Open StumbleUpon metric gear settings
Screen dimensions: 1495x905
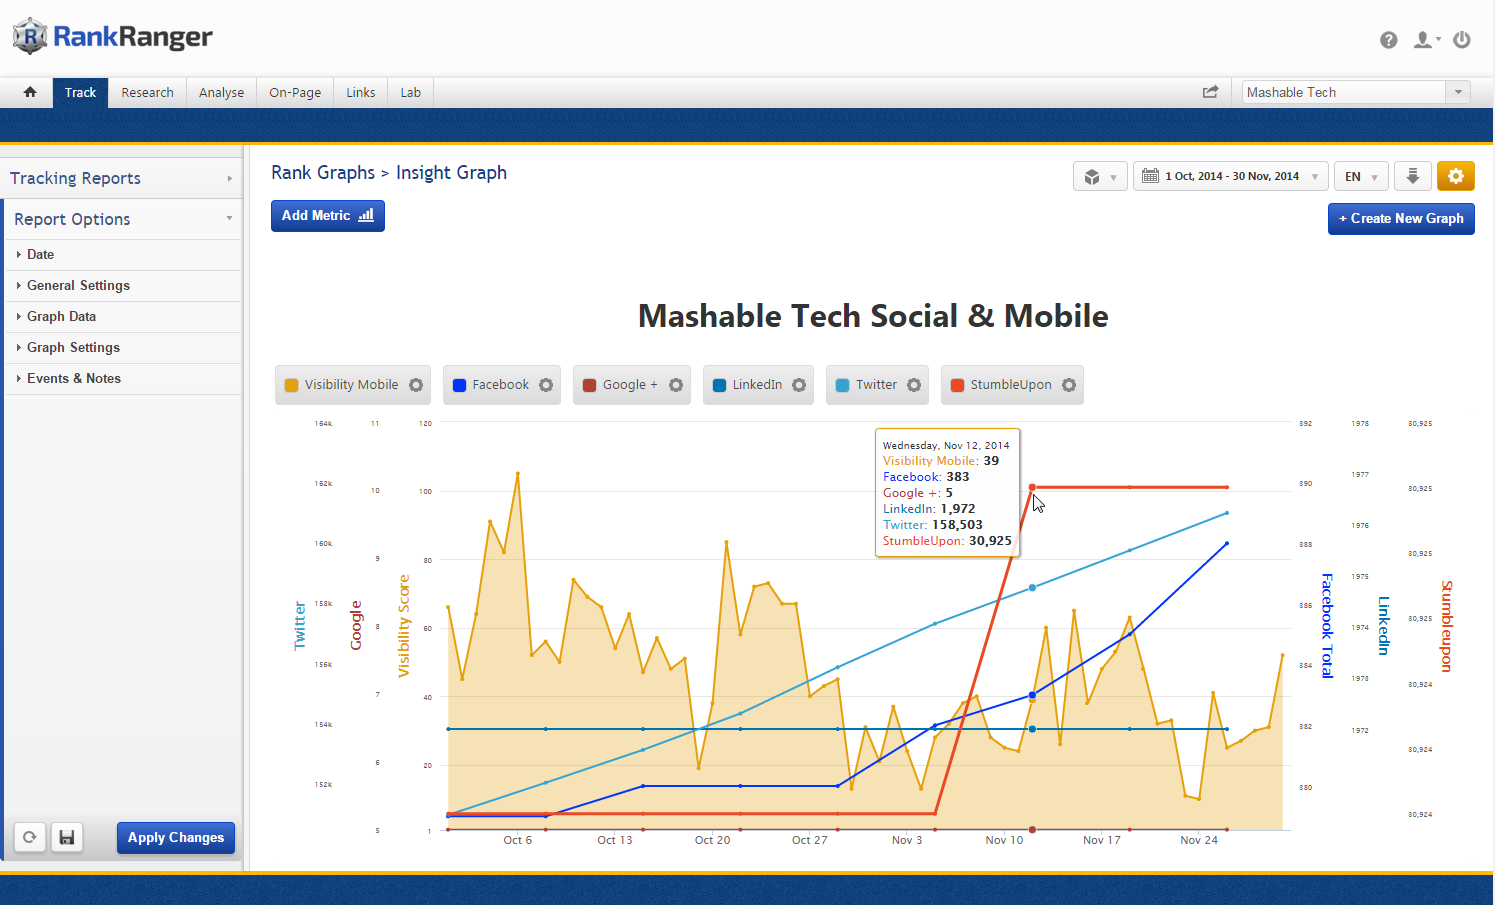coord(1069,385)
